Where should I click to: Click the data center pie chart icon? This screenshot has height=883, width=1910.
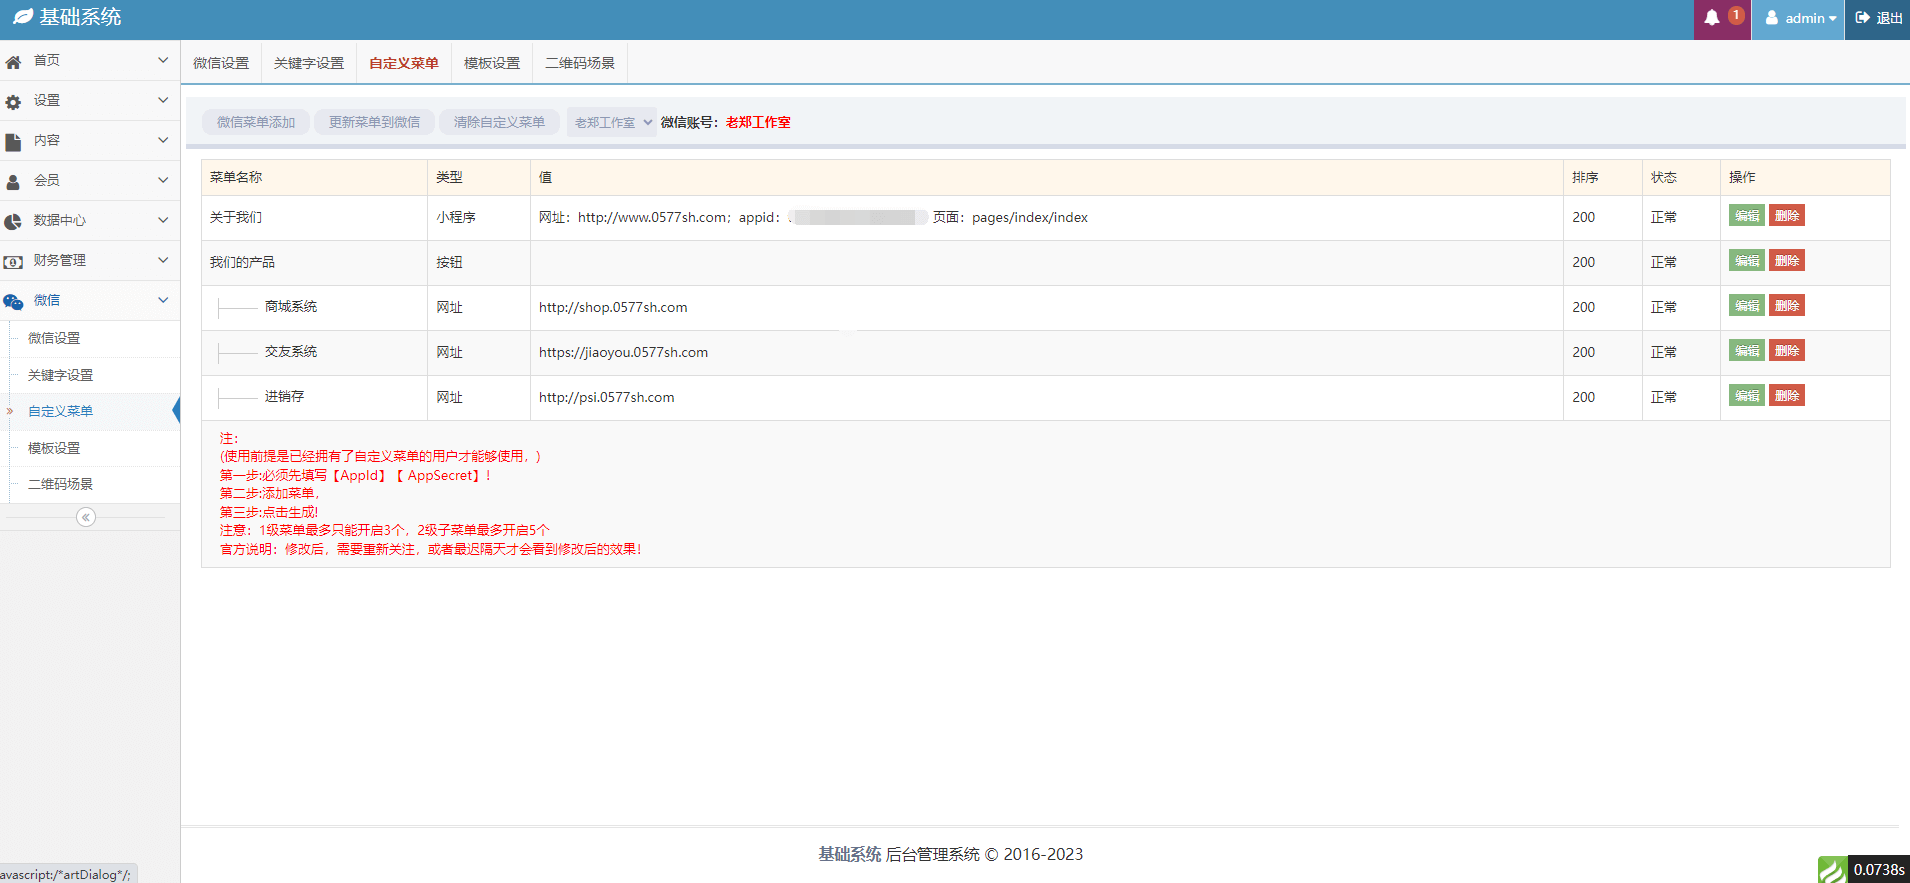coord(13,222)
